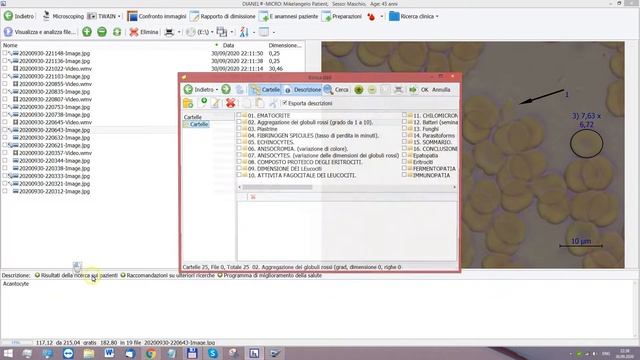Screen dimensions: 640x360
Task: Open Preparazioni from main toolbar
Action: tap(342, 16)
